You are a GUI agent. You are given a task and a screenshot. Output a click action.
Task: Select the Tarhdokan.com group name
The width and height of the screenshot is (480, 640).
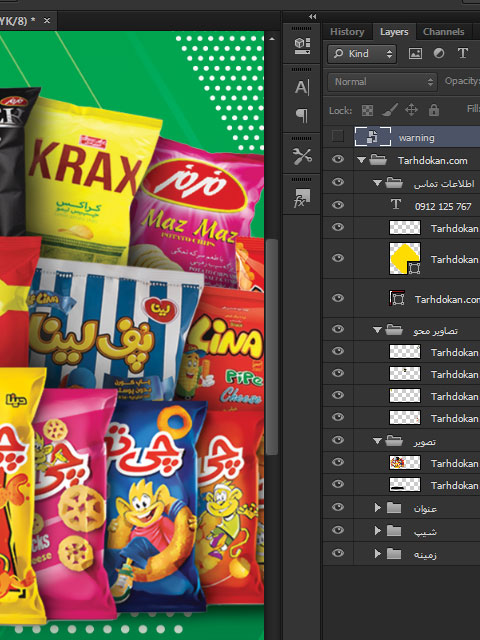click(x=433, y=160)
